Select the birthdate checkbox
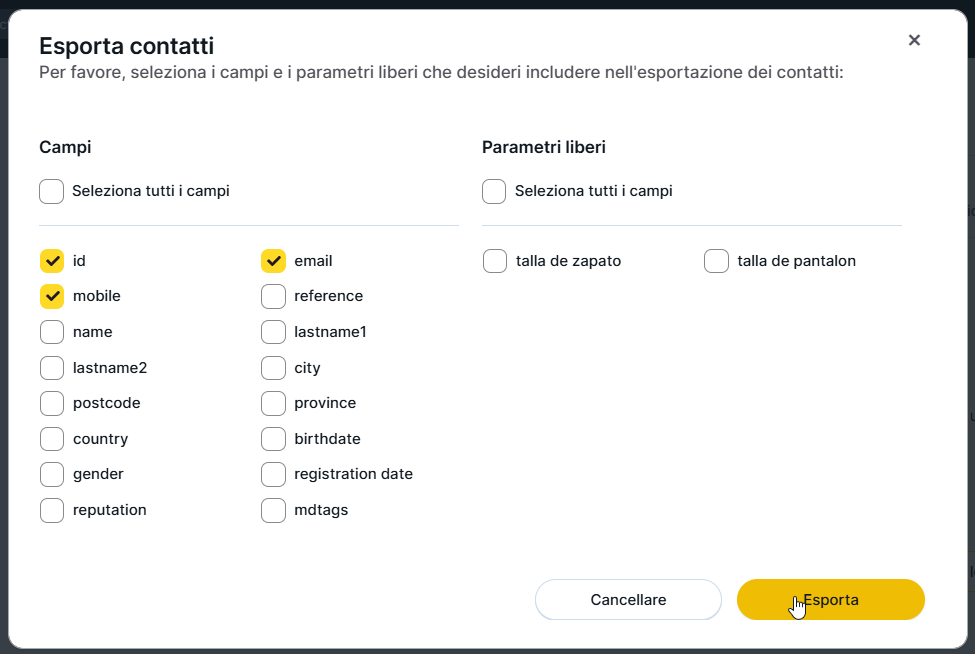 tap(273, 439)
